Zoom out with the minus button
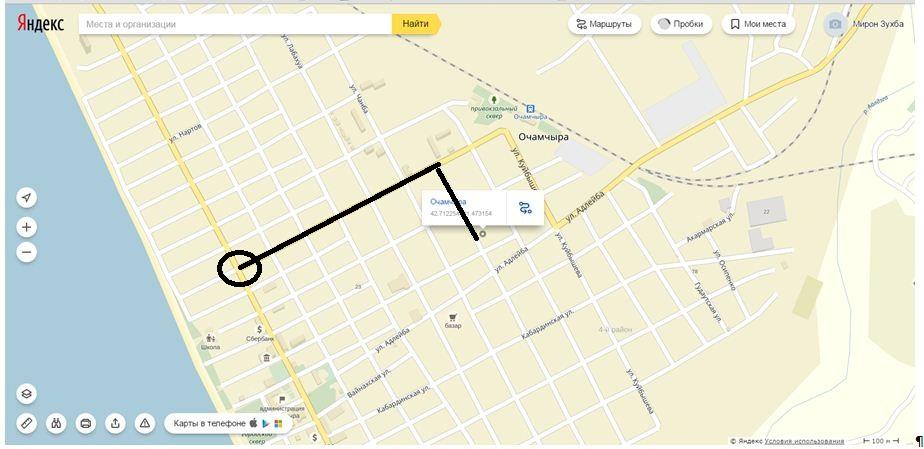 coord(27,253)
